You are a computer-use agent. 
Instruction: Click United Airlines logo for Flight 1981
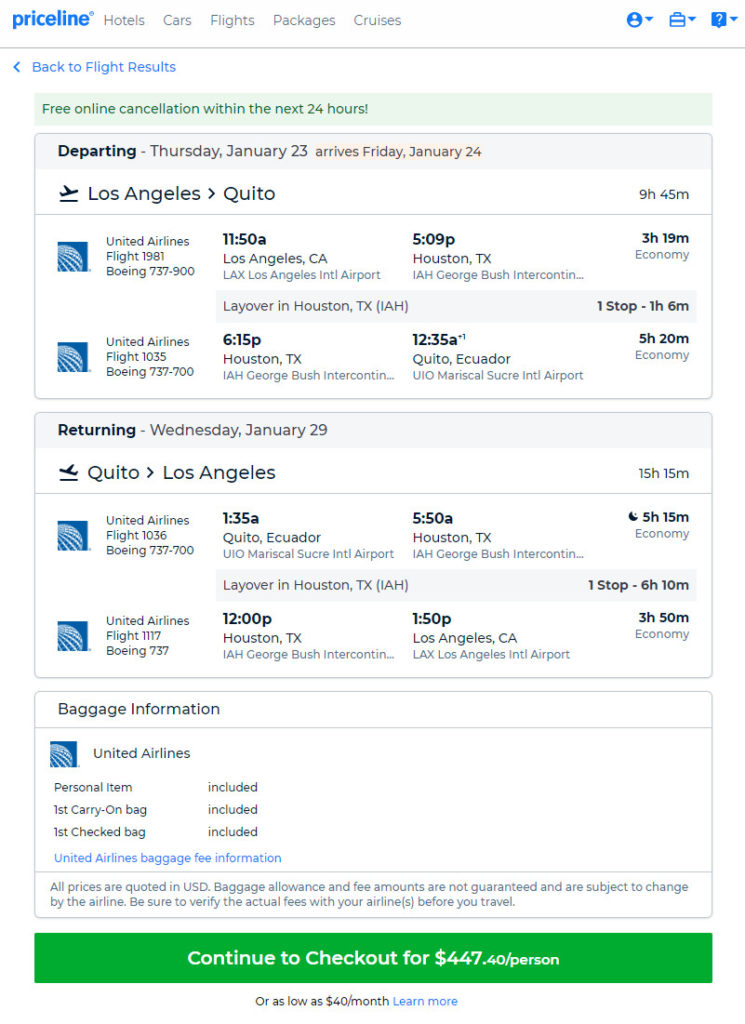pos(72,256)
